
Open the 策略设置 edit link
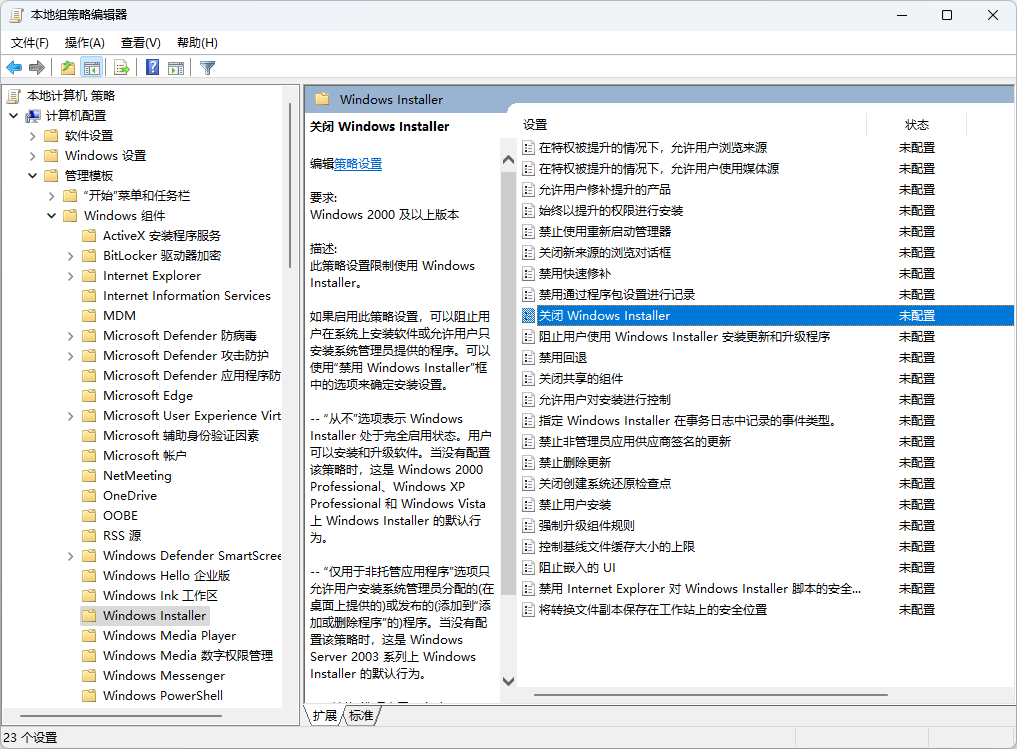(x=358, y=164)
